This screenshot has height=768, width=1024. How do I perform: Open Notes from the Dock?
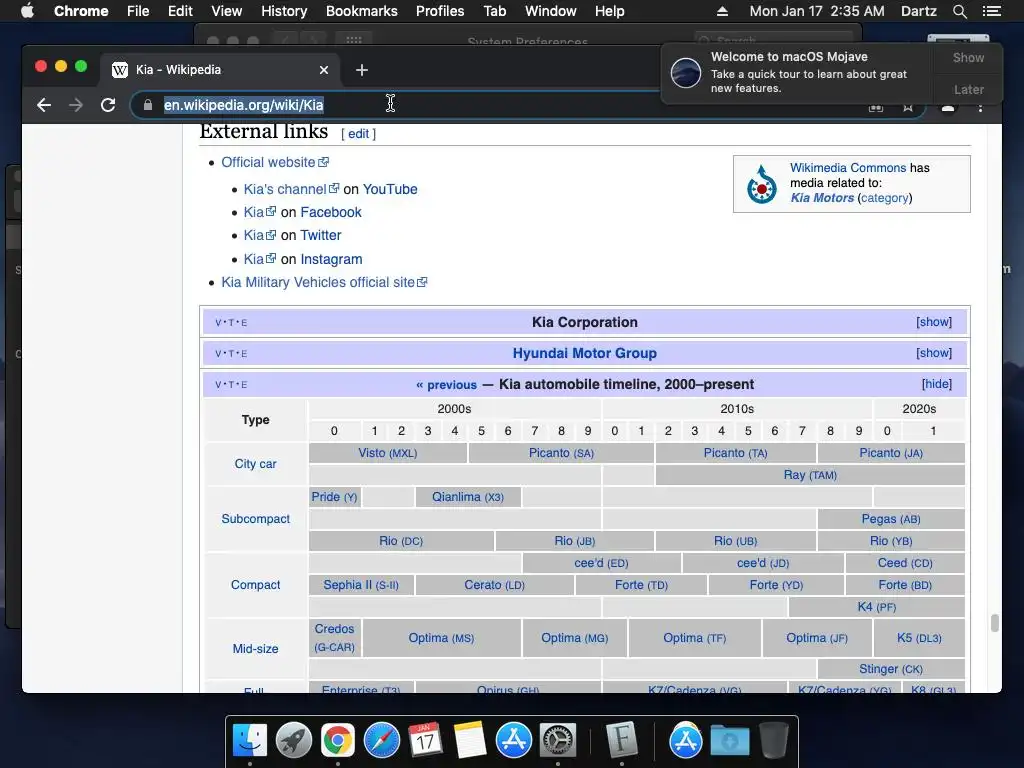tap(469, 741)
